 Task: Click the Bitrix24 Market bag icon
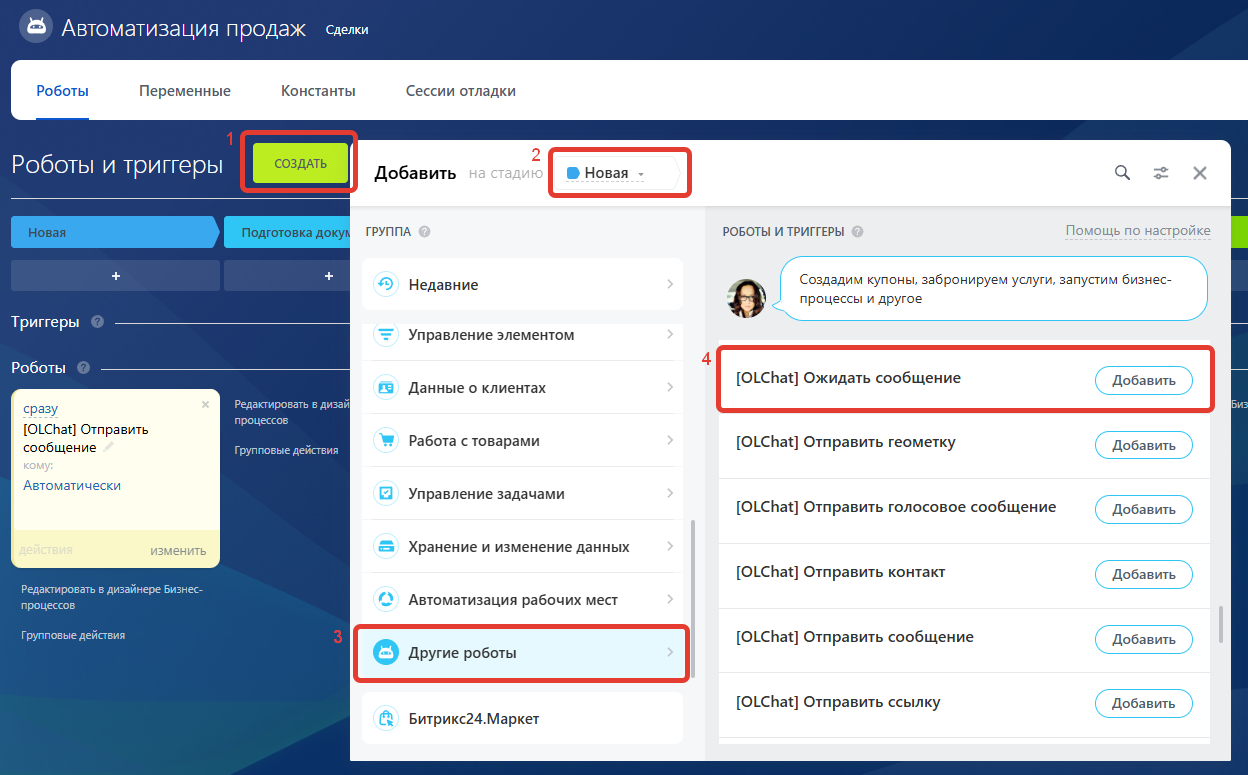click(x=385, y=718)
